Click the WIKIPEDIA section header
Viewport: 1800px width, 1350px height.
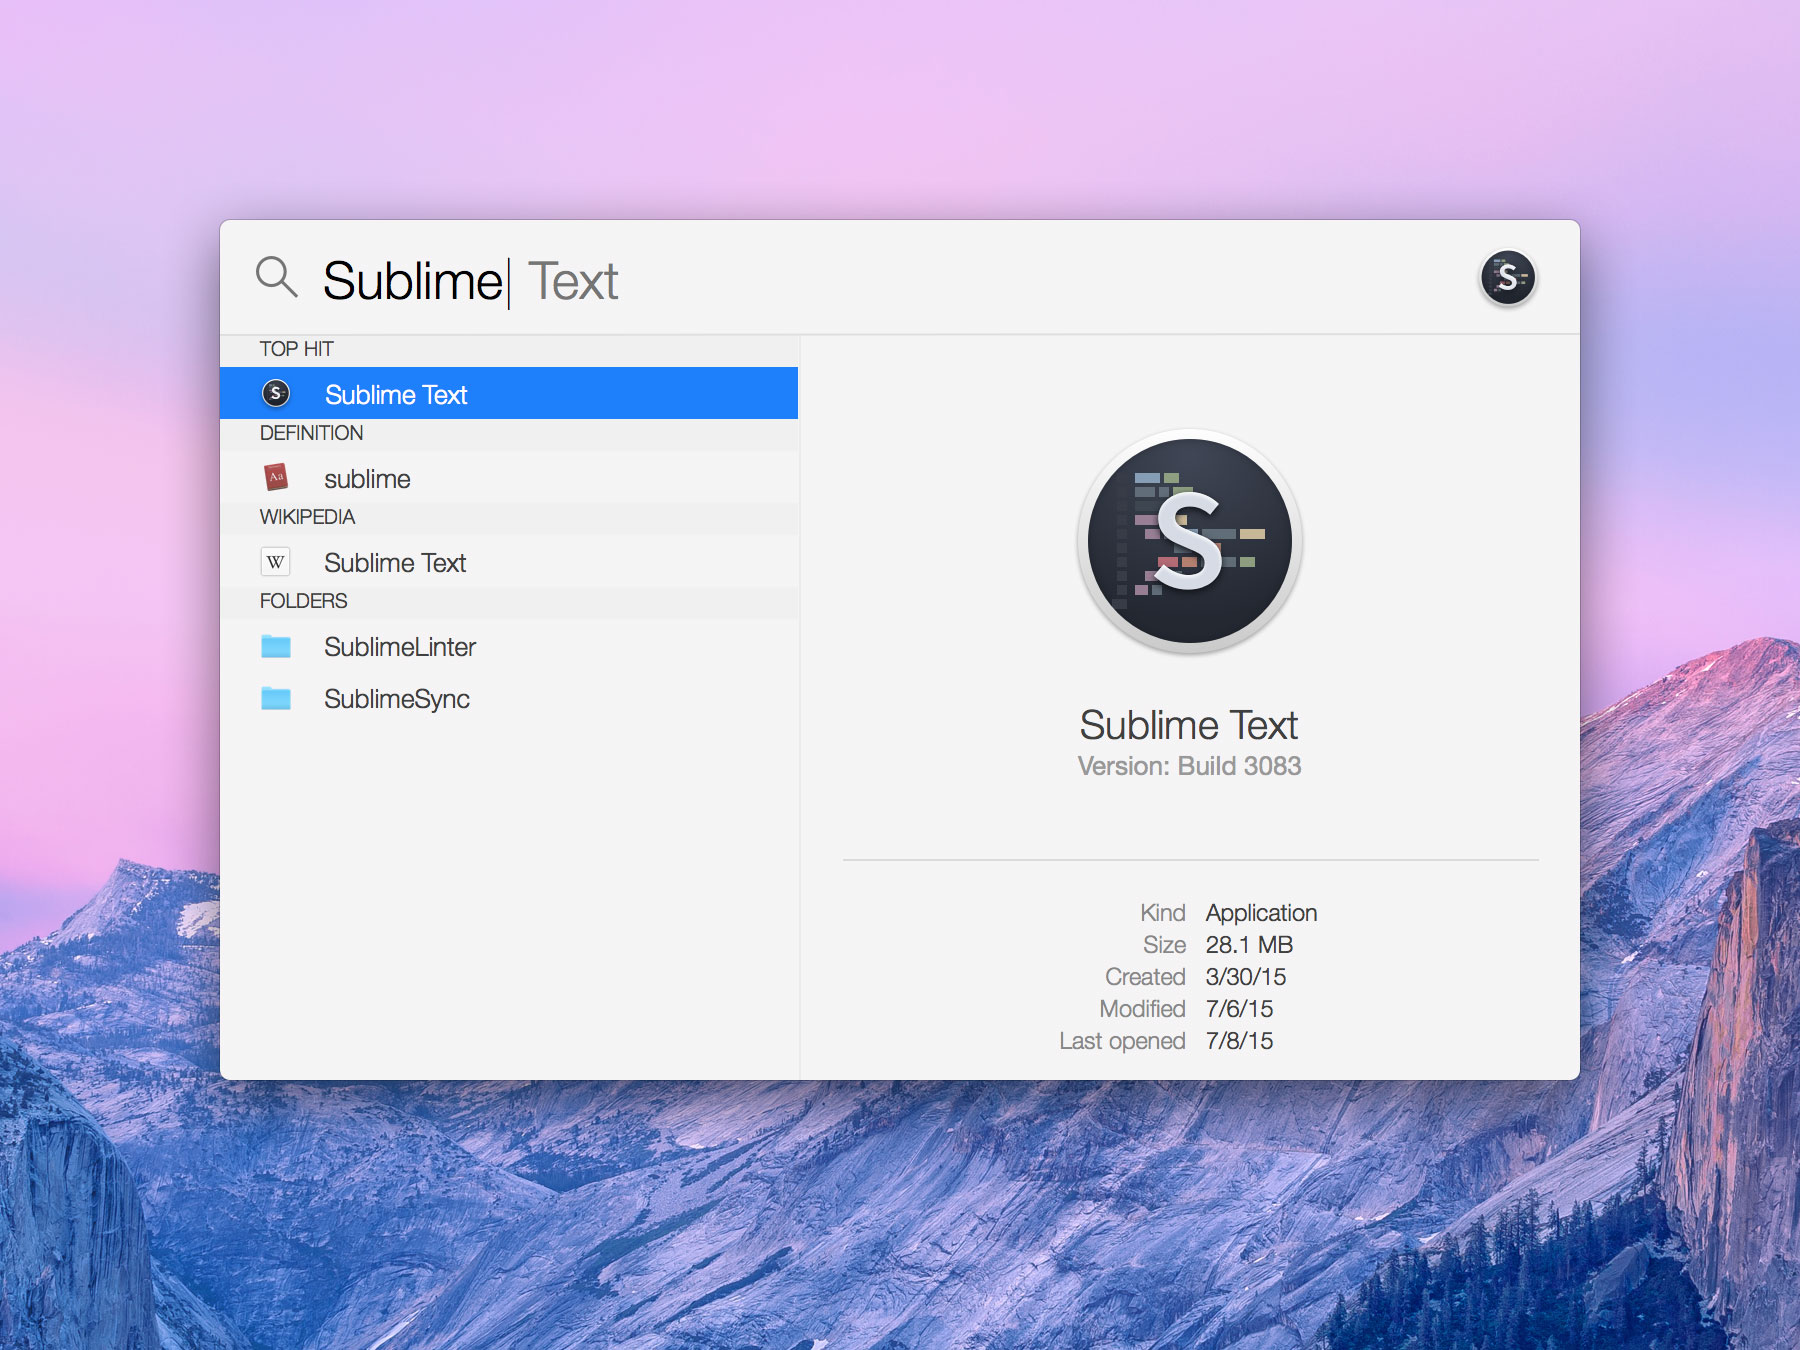[308, 516]
